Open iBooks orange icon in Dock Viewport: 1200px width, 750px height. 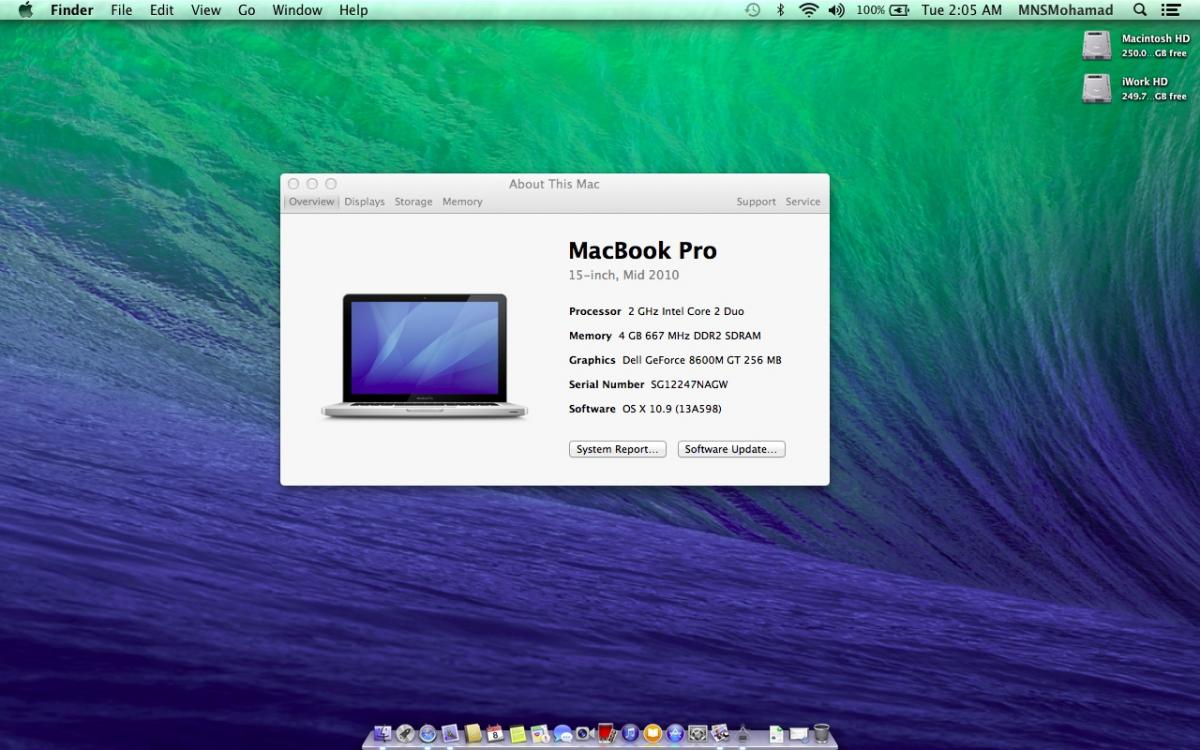tap(653, 734)
